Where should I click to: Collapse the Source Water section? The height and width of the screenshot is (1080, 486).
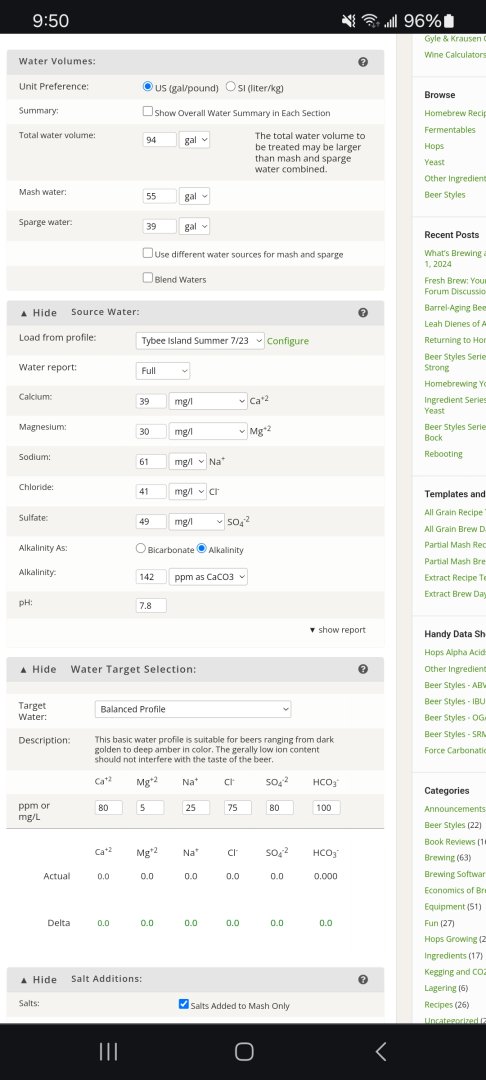tap(39, 313)
